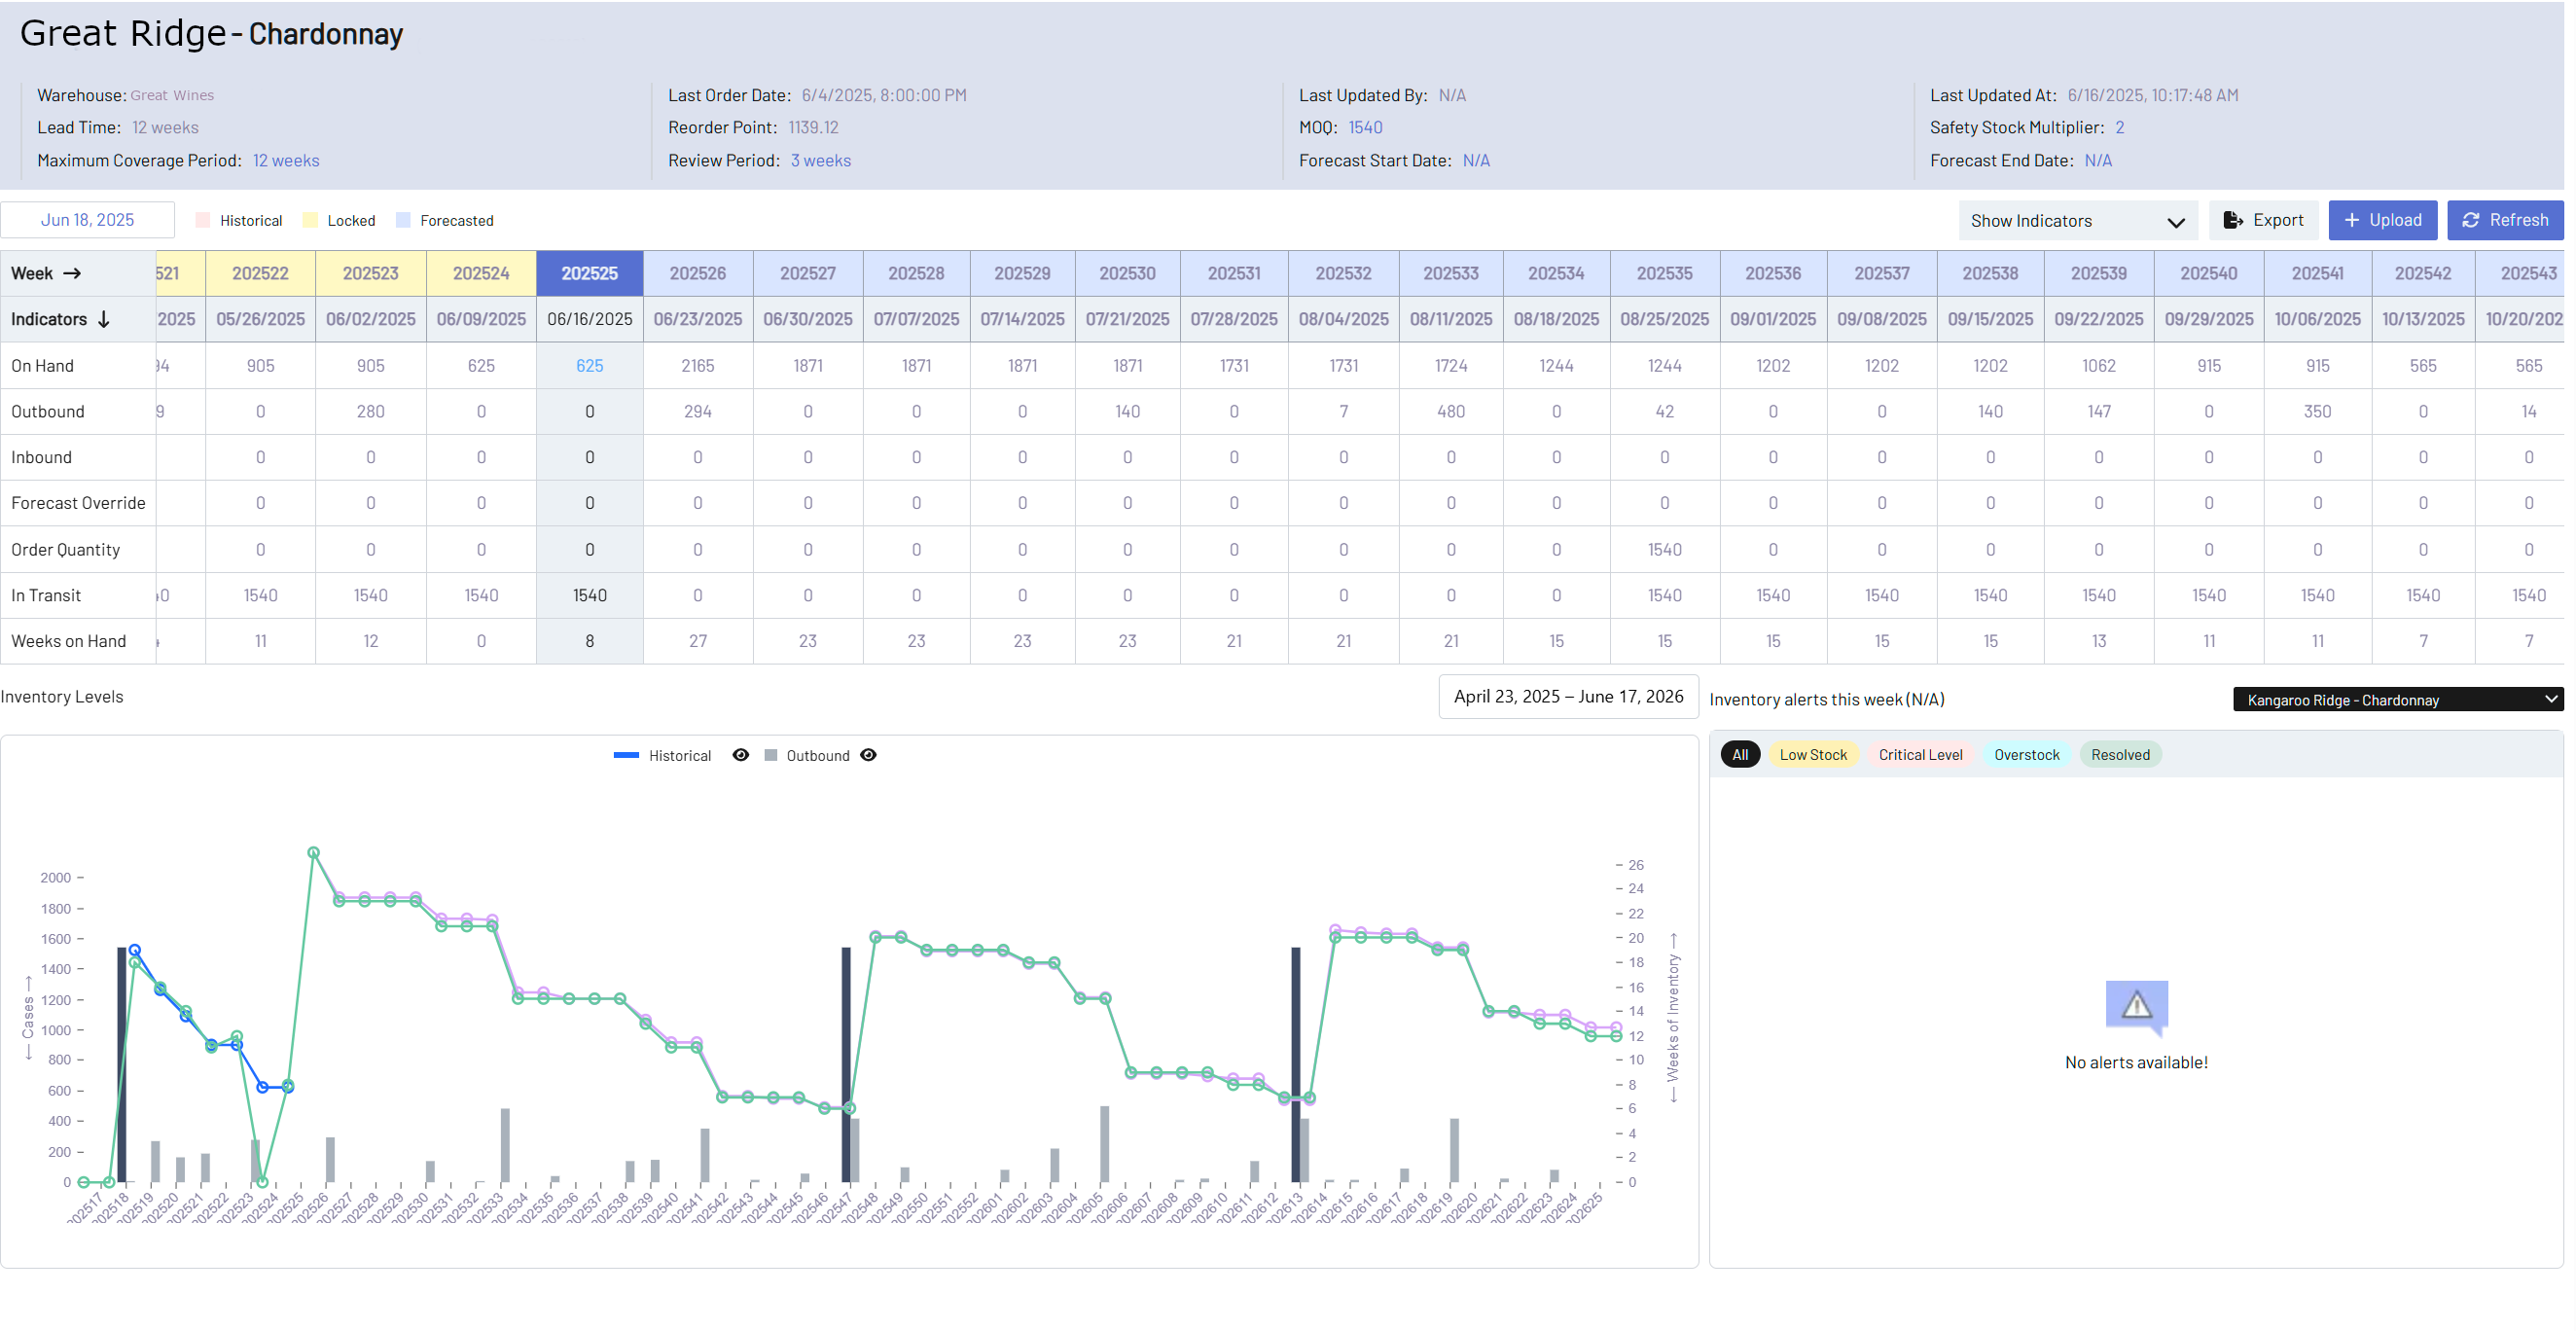The image size is (2576, 1331).
Task: Click the Week right arrow icon
Action: pyautogui.click(x=72, y=273)
